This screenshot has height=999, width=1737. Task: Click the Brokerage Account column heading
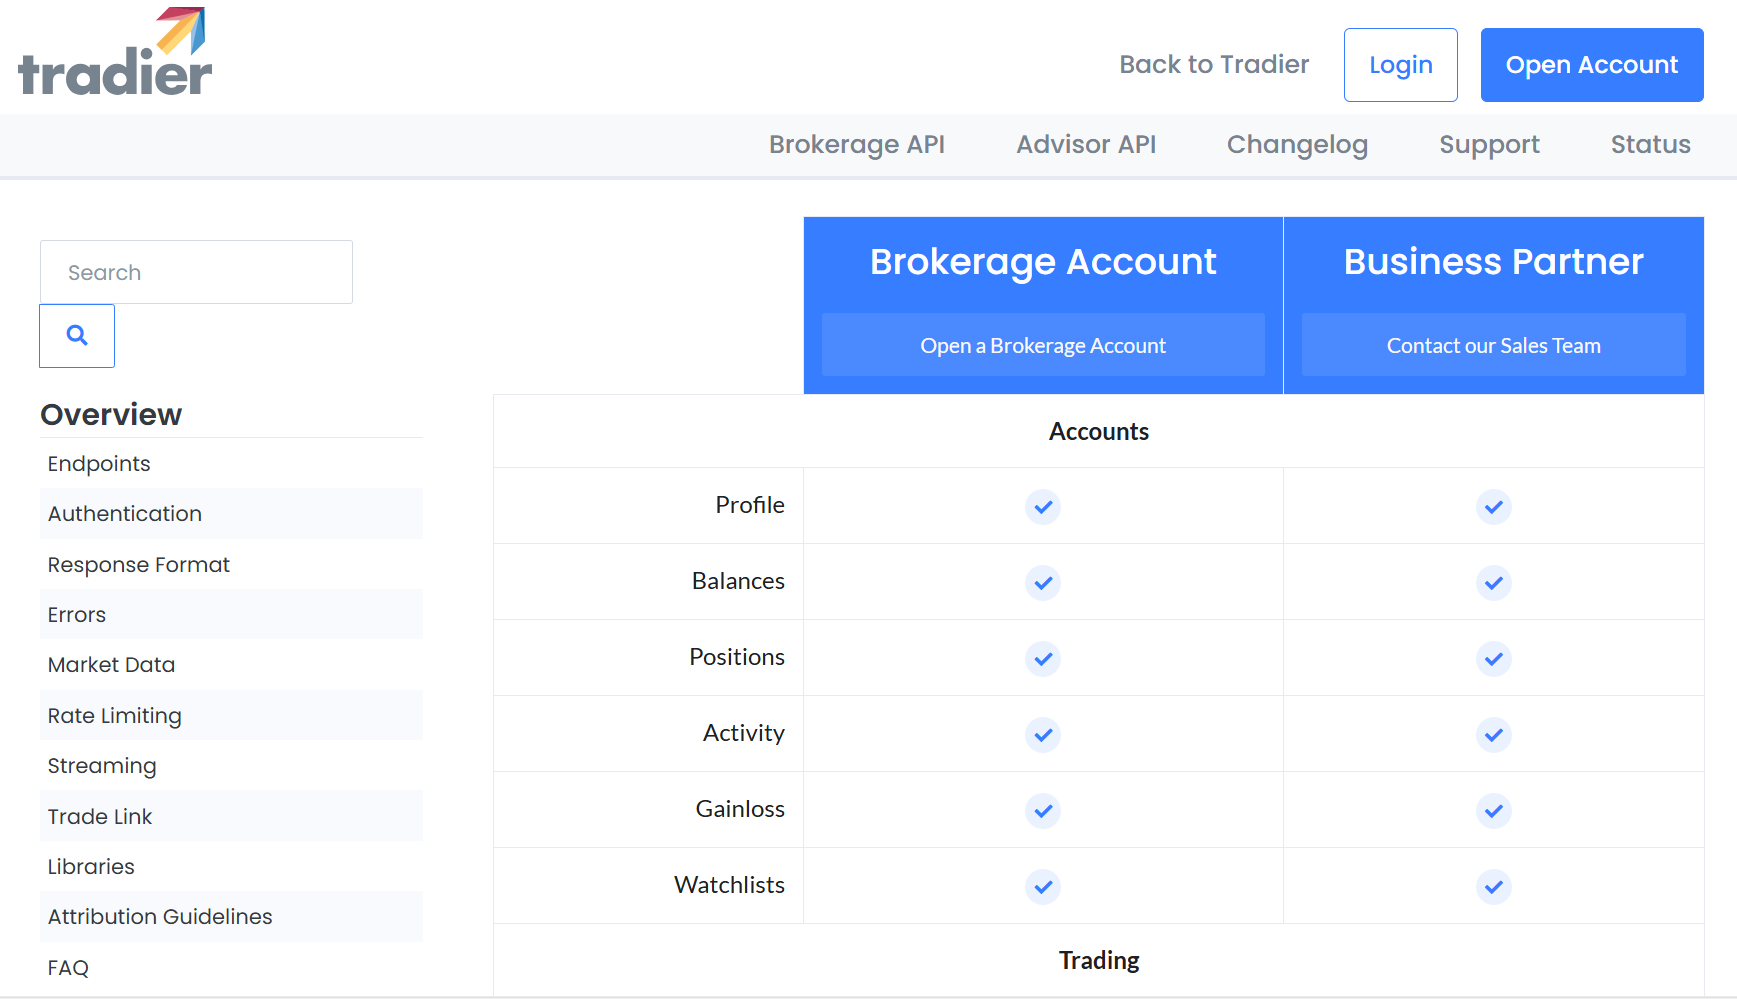click(1043, 262)
